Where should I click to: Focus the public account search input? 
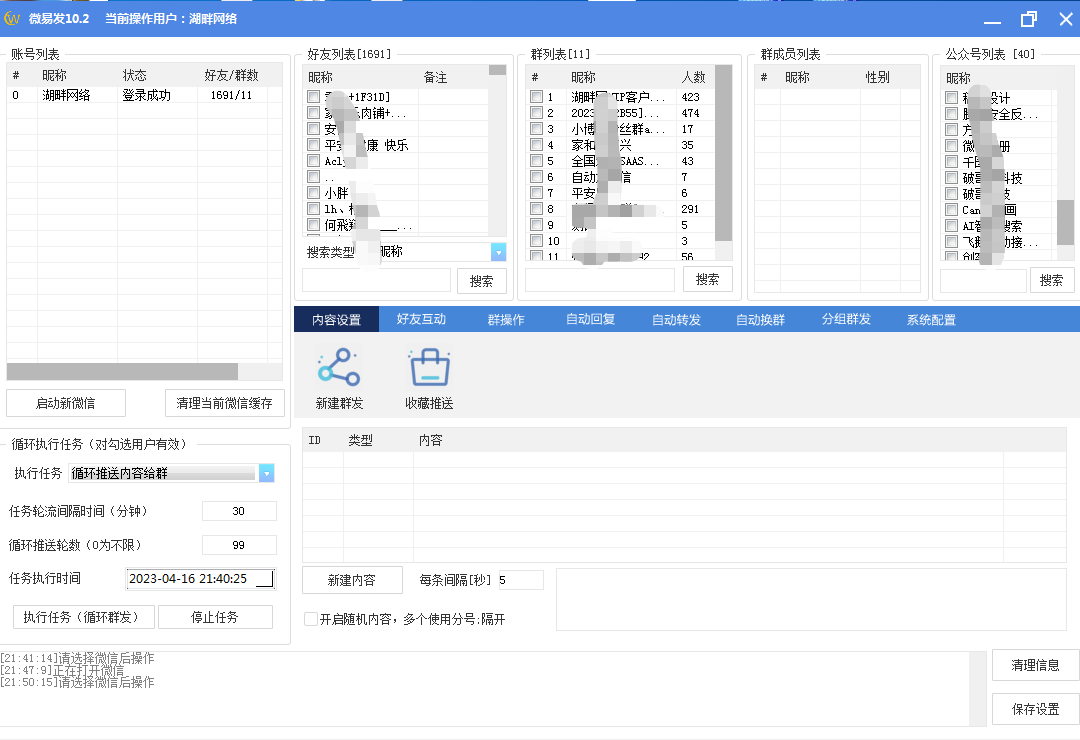pos(984,280)
